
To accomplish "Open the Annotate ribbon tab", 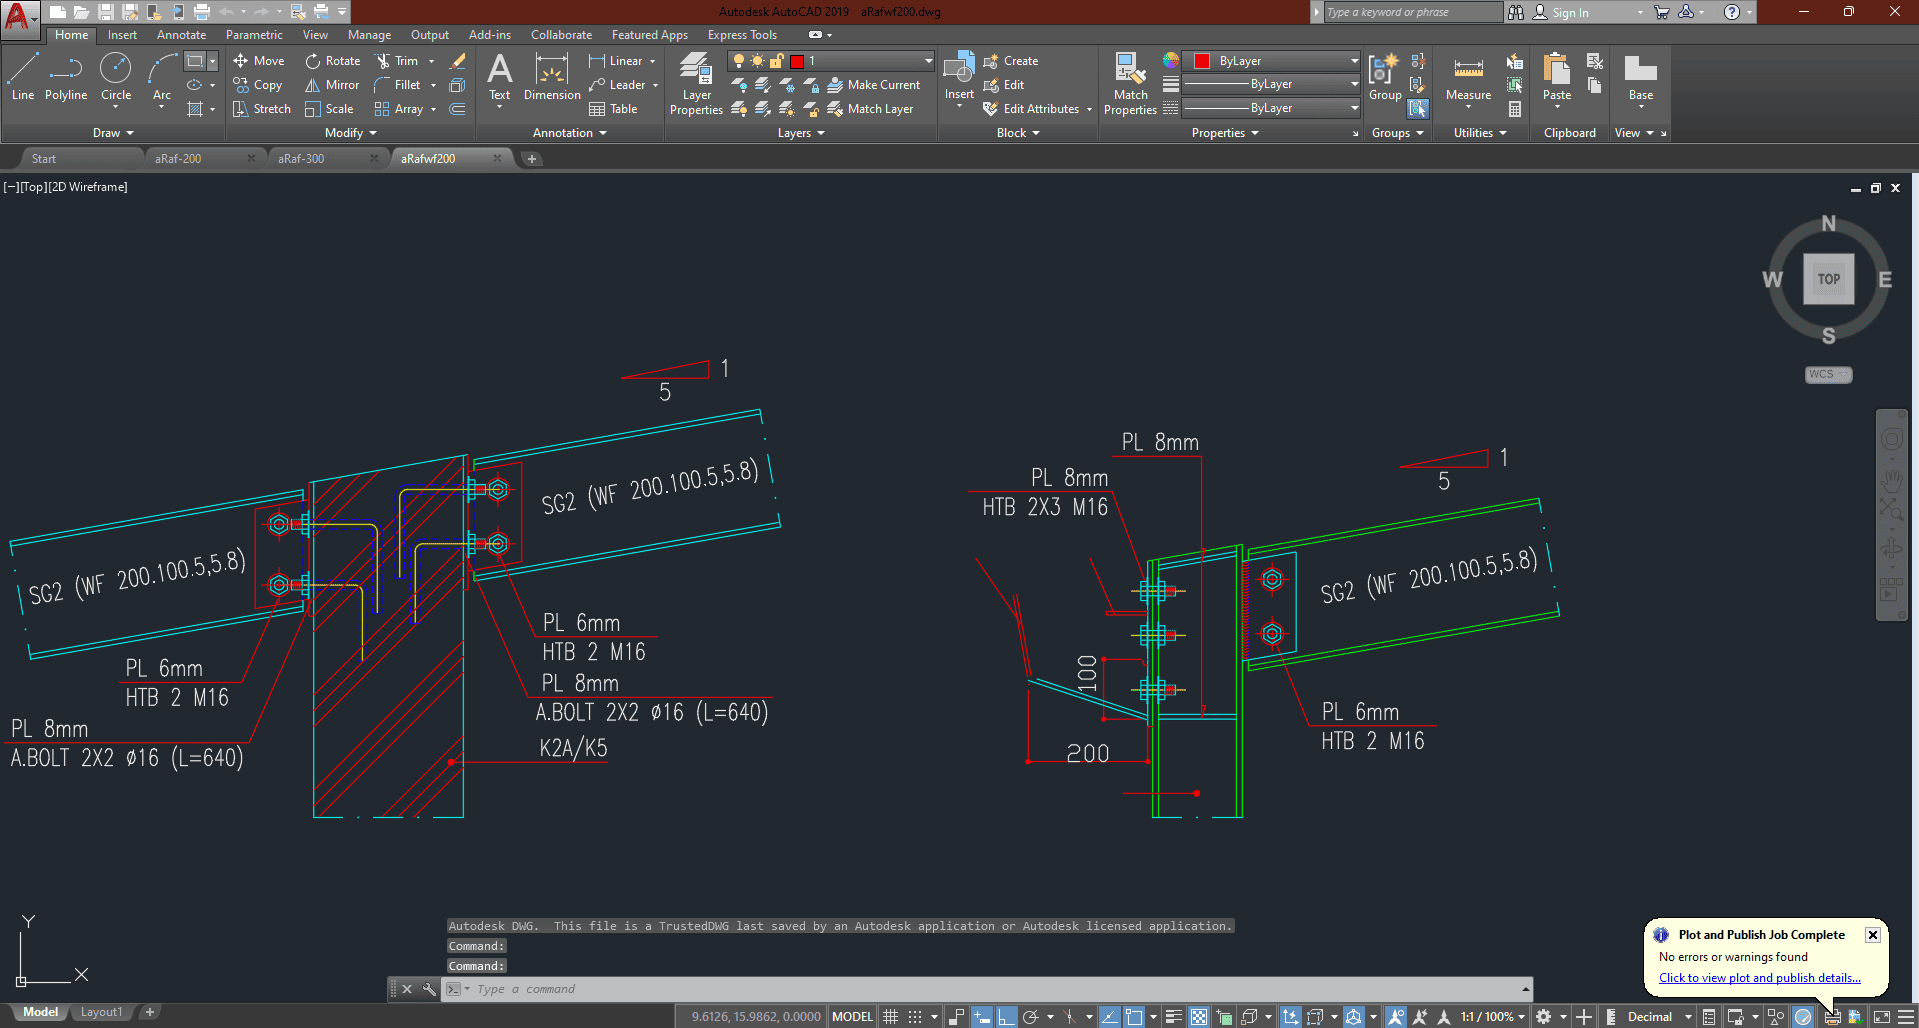I will point(181,35).
